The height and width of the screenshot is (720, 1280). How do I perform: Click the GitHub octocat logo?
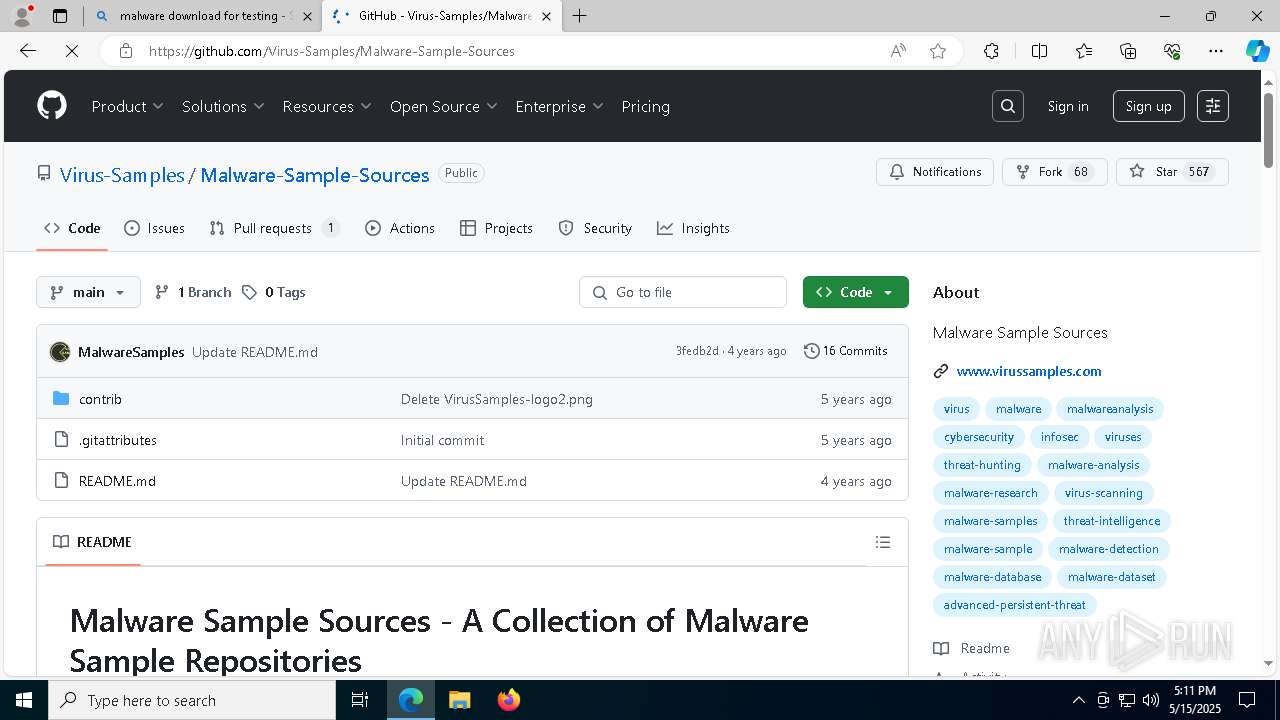click(x=52, y=106)
